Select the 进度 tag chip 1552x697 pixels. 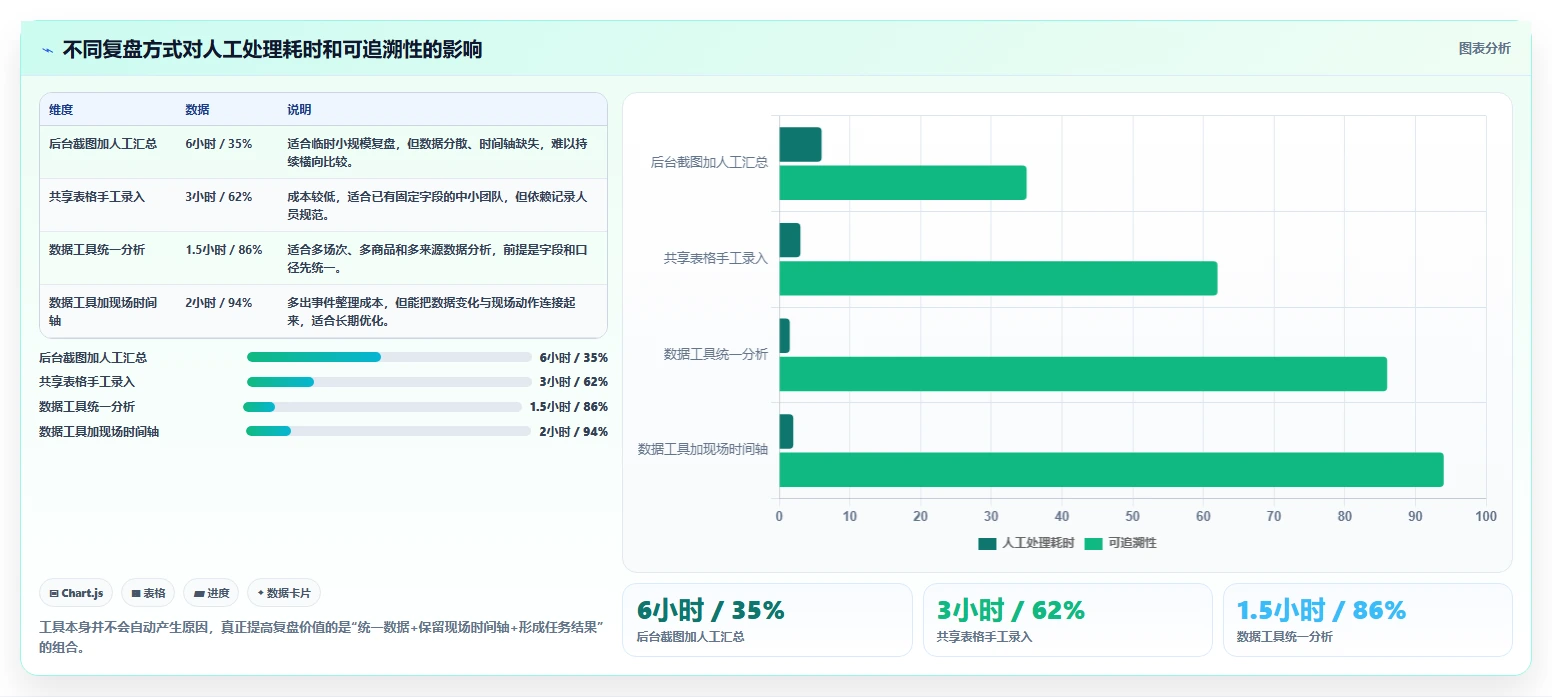point(212,593)
